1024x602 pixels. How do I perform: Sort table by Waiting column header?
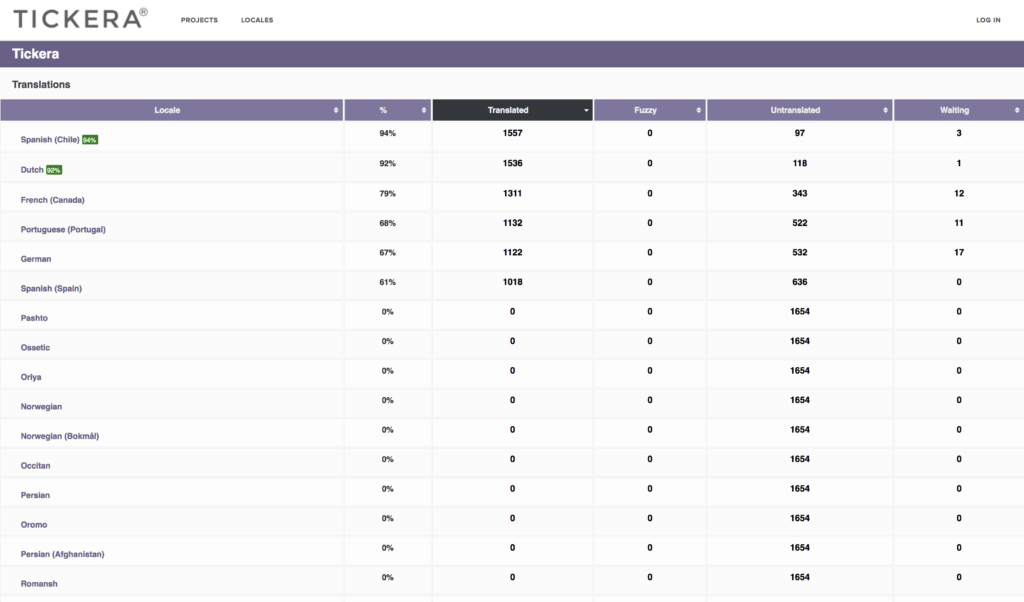(x=959, y=110)
